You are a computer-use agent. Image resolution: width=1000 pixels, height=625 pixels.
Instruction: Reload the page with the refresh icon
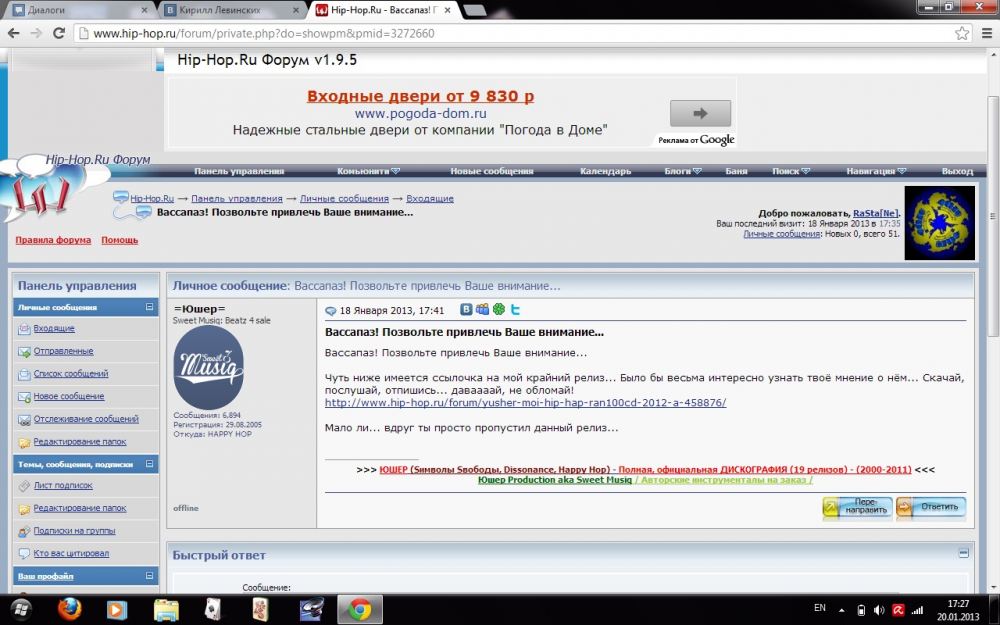pos(59,33)
